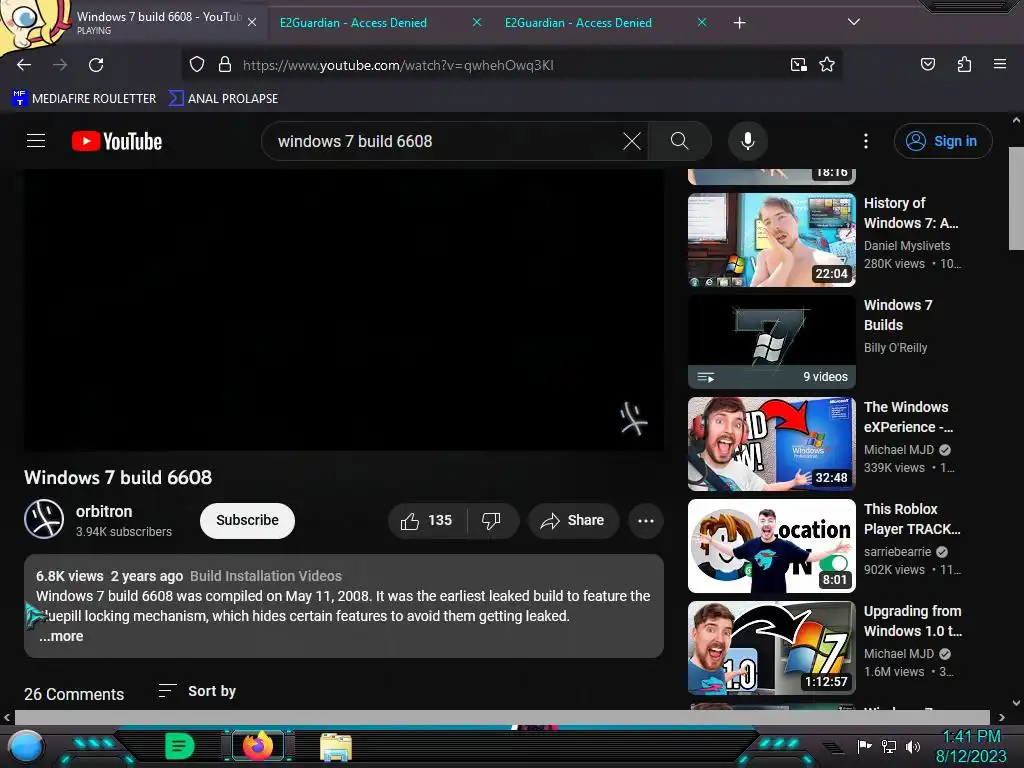Clear the YouTube search box
This screenshot has height=768, width=1024.
point(632,141)
